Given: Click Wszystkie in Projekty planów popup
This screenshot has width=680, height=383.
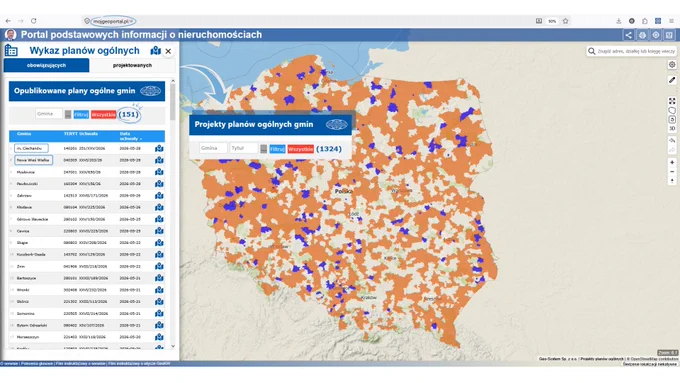Looking at the screenshot, I should [x=300, y=149].
